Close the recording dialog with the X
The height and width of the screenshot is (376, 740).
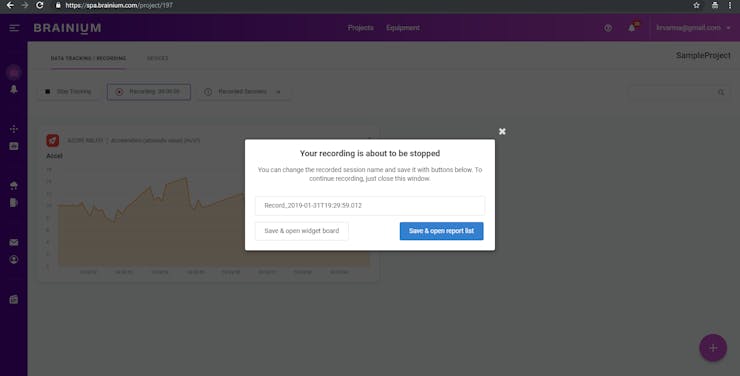pos(502,131)
